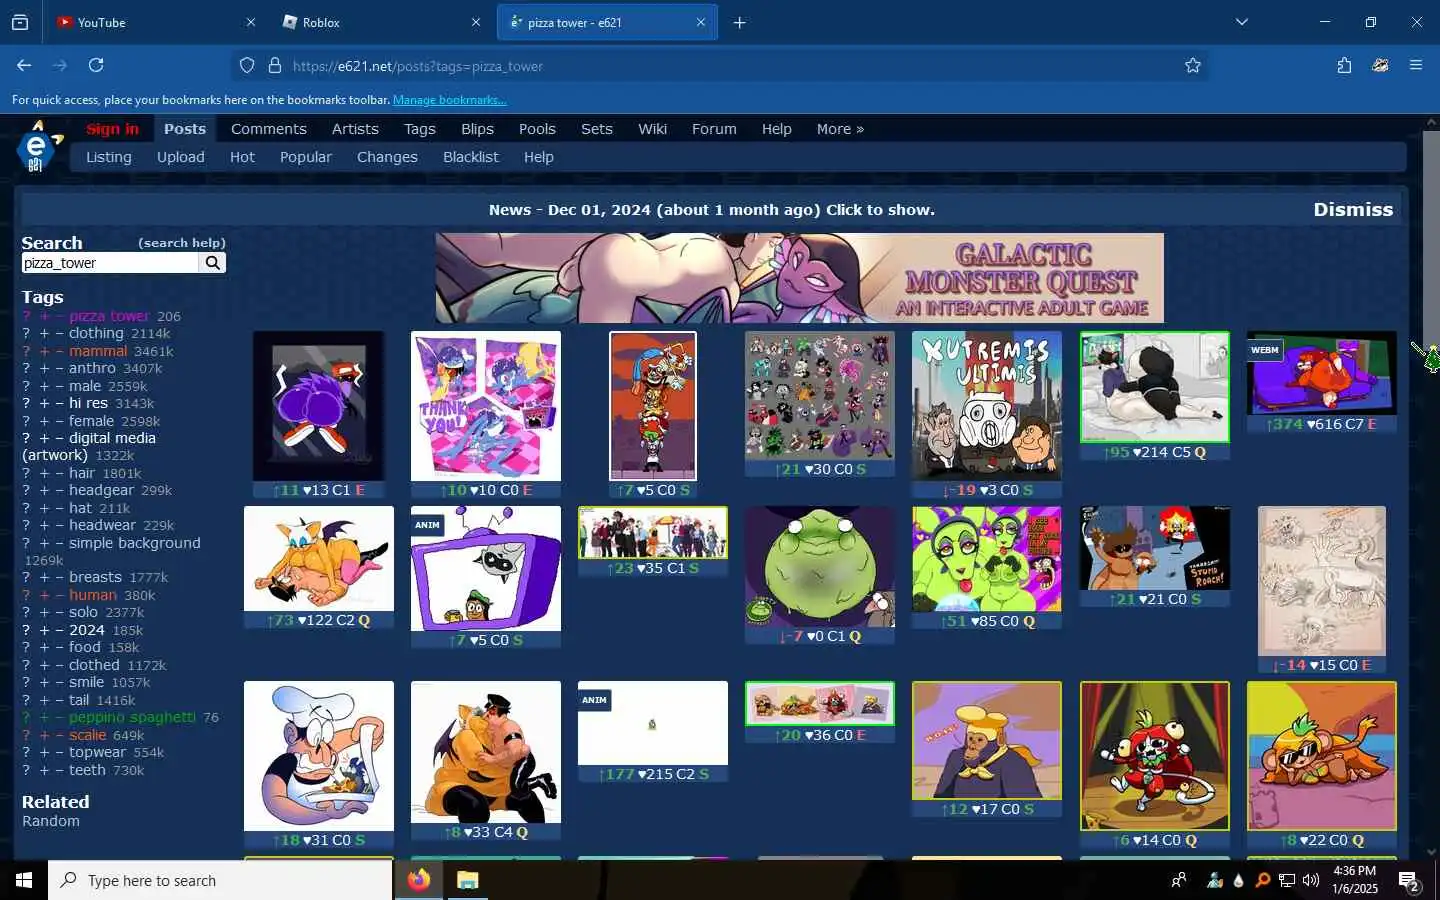
Task: Click the taskbar clock showing 4:36 PM
Action: [1355, 880]
